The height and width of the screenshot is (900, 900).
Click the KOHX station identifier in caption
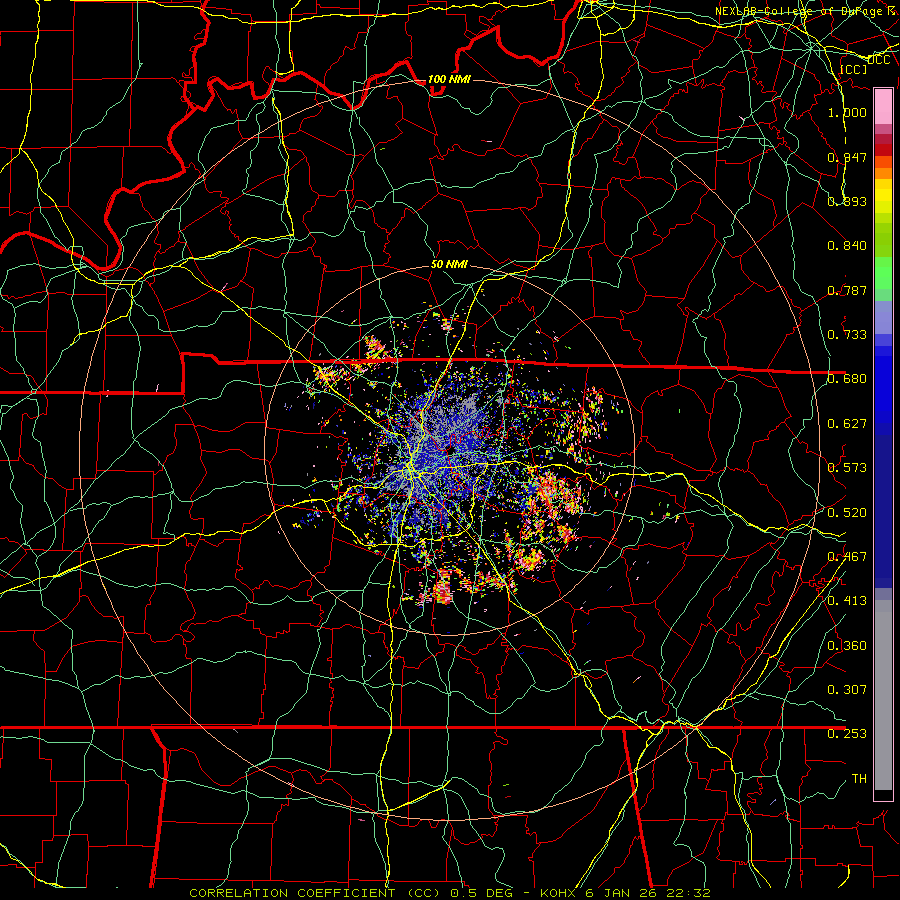pyautogui.click(x=558, y=893)
